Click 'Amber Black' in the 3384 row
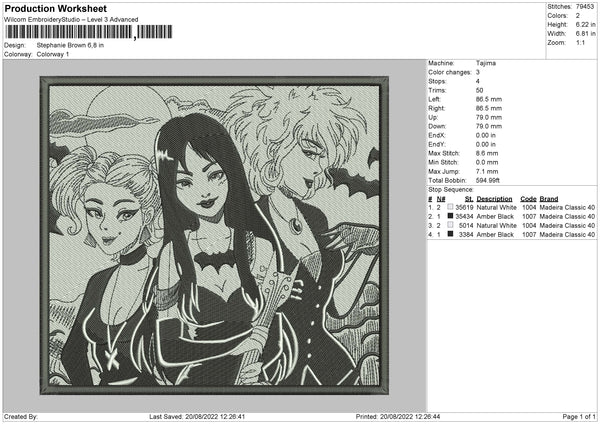The width and height of the screenshot is (600, 424). [x=495, y=235]
